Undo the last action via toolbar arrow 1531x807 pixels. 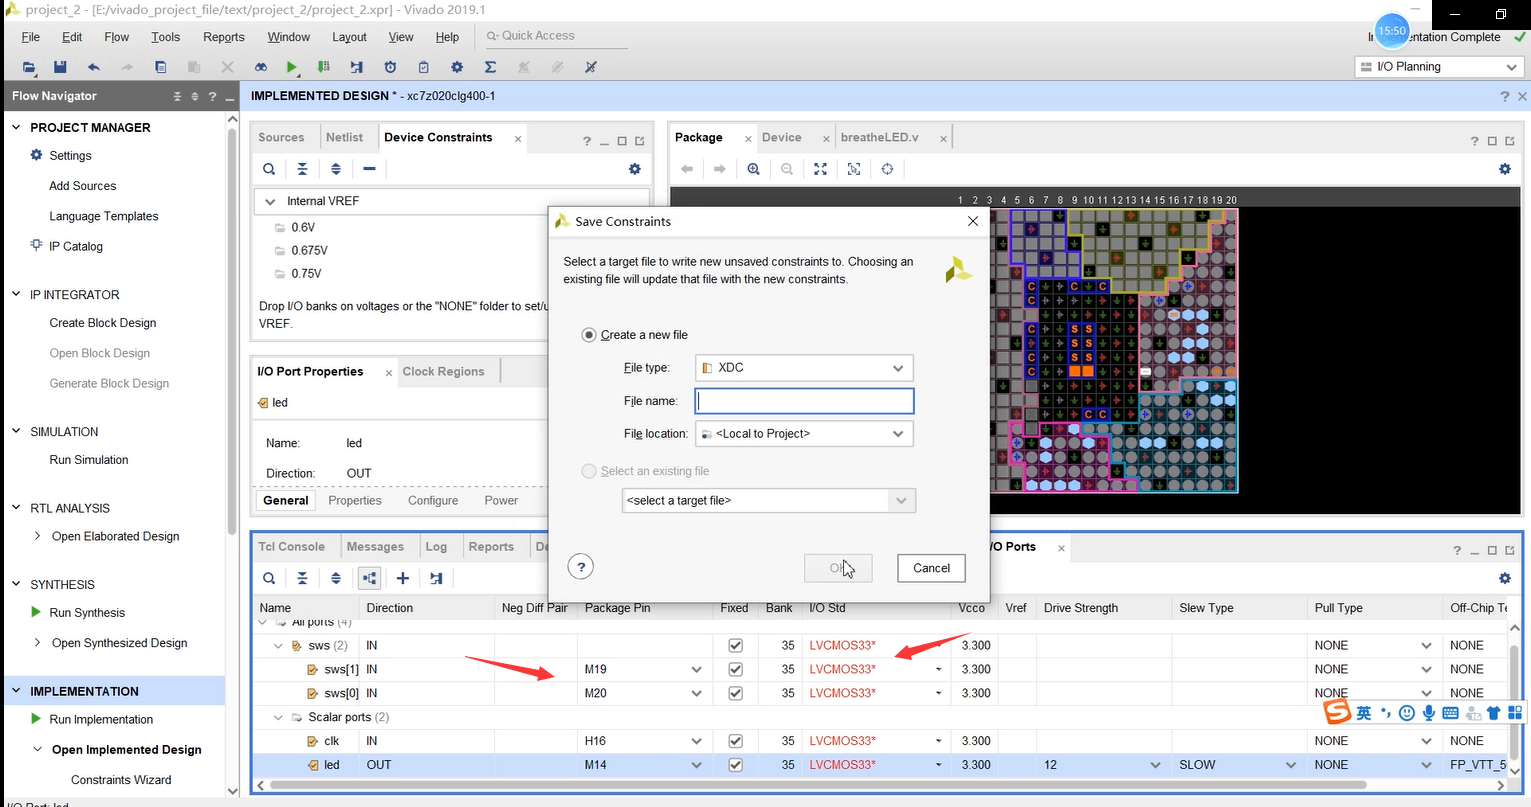point(94,67)
